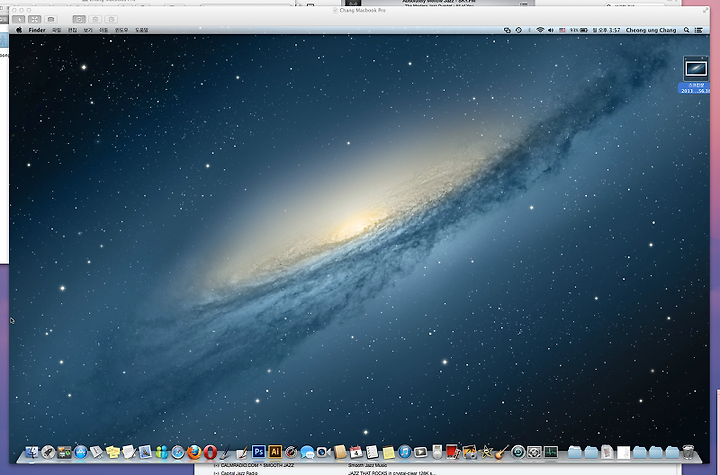Capture screen button in Screen Sharing toolbar
Image resolution: width=720 pixels, height=475 pixels.
(51, 19)
